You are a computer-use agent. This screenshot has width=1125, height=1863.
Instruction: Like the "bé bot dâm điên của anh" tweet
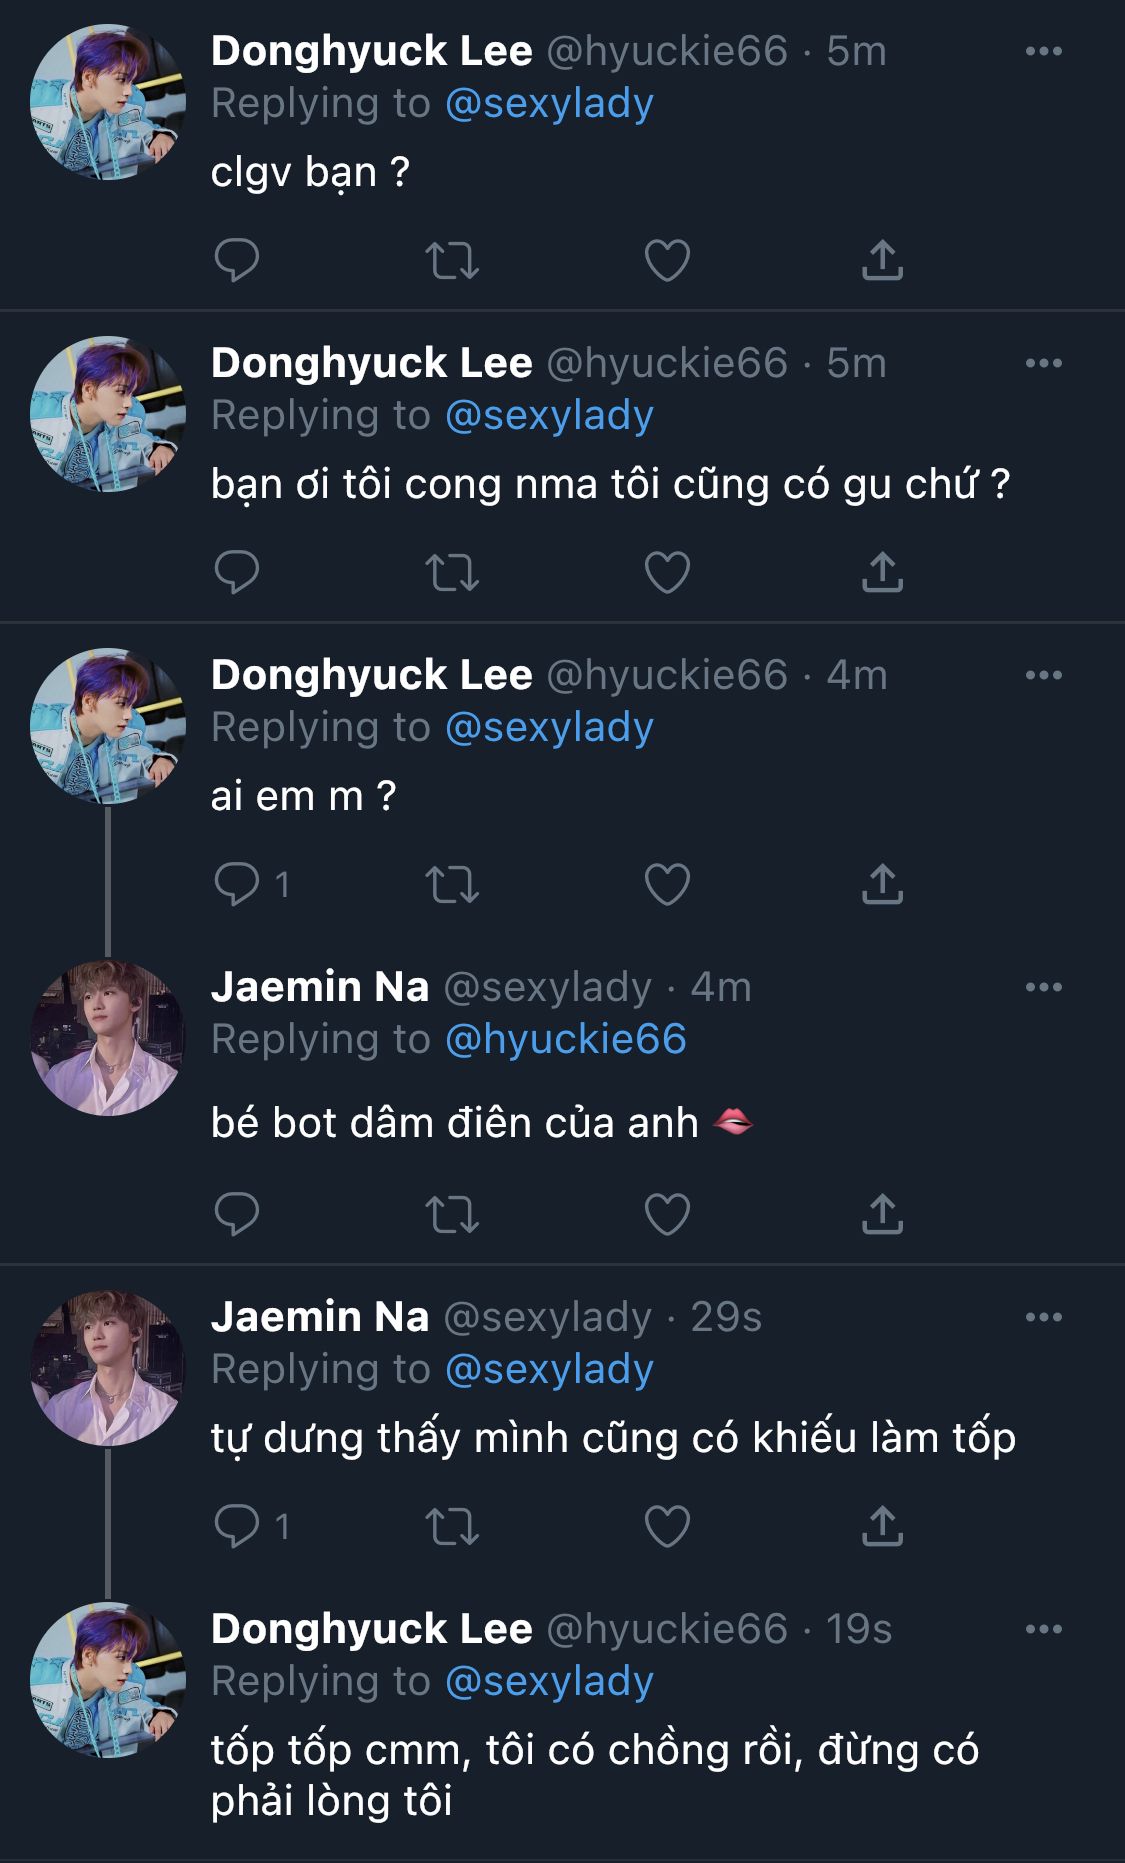pos(667,1214)
